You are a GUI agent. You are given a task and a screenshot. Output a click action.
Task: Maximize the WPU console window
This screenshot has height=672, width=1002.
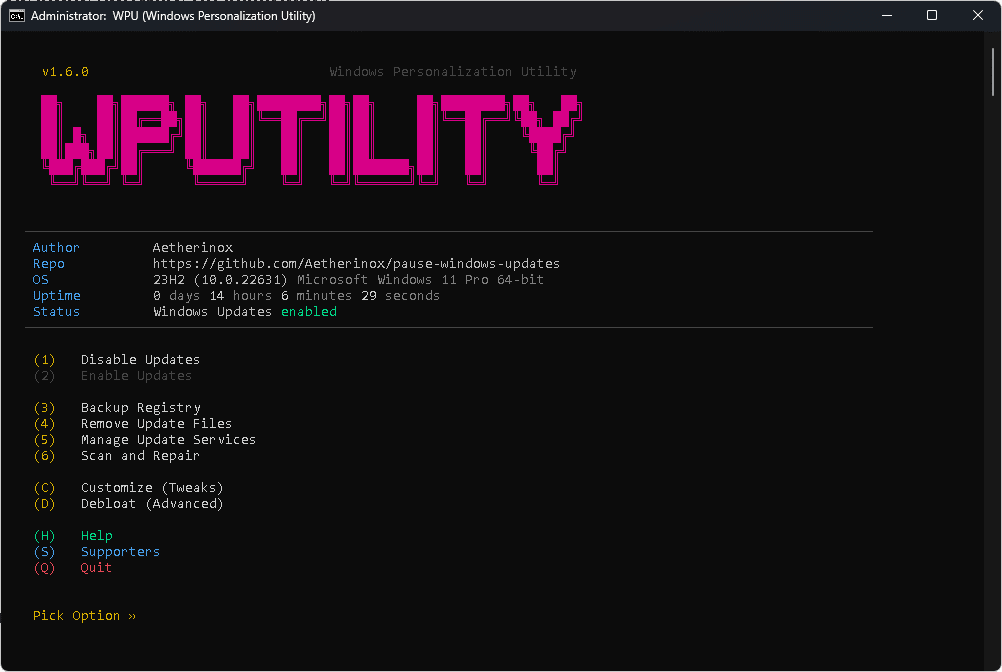932,16
